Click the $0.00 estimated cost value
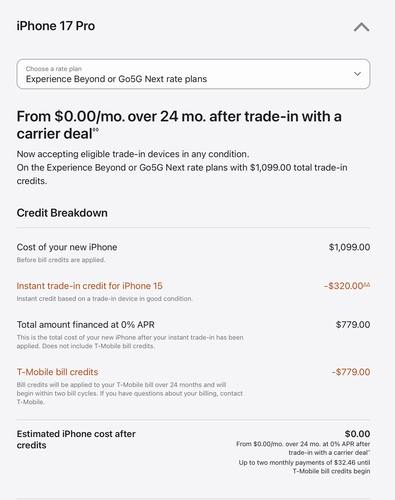395x500 pixels. tap(357, 434)
